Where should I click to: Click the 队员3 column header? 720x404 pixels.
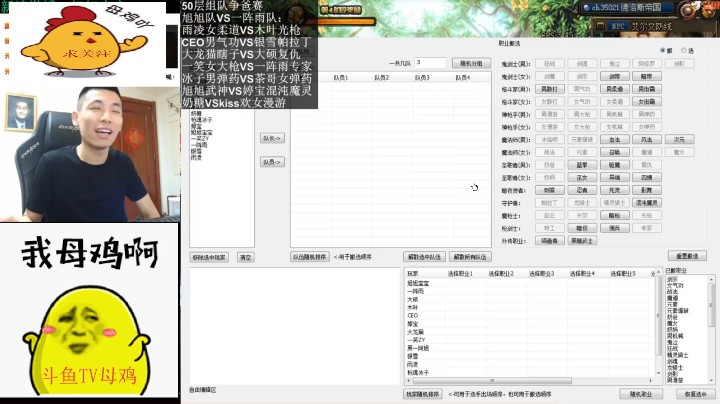point(422,78)
